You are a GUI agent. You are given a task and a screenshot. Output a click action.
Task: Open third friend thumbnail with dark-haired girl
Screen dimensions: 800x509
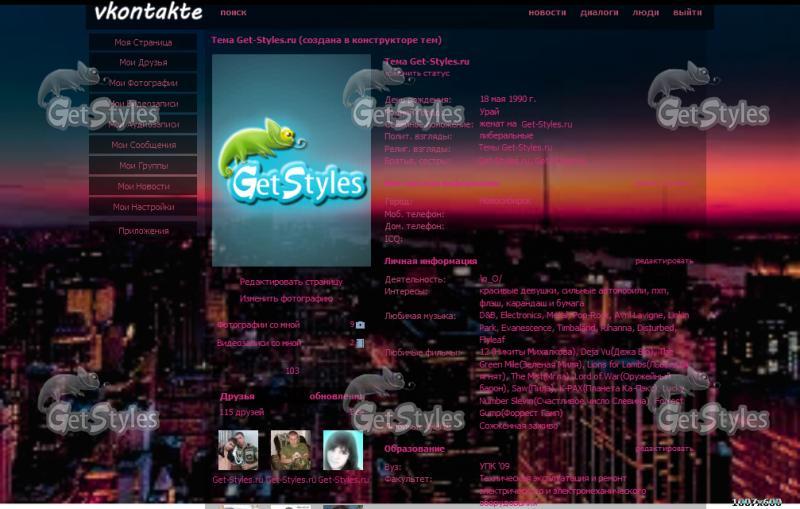[x=343, y=450]
